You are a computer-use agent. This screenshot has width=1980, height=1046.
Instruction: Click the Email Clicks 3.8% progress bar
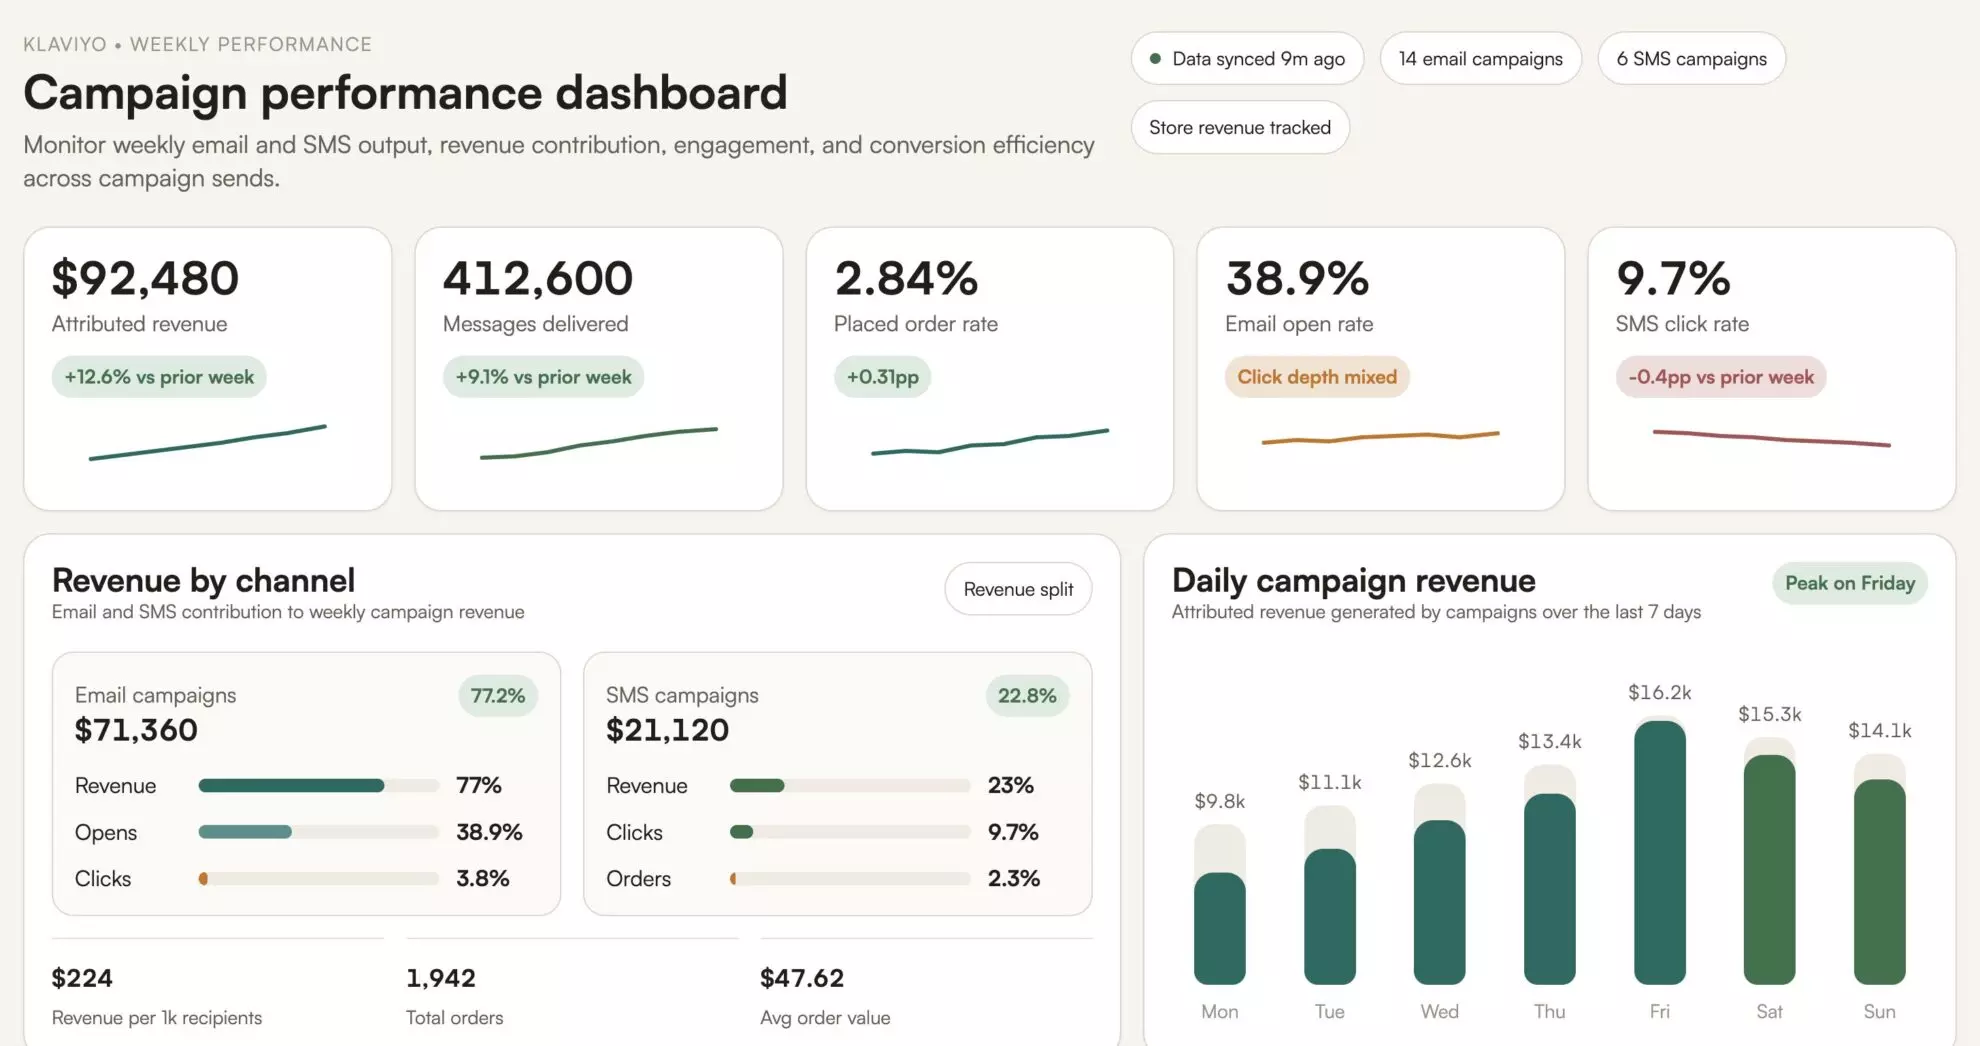click(x=319, y=879)
